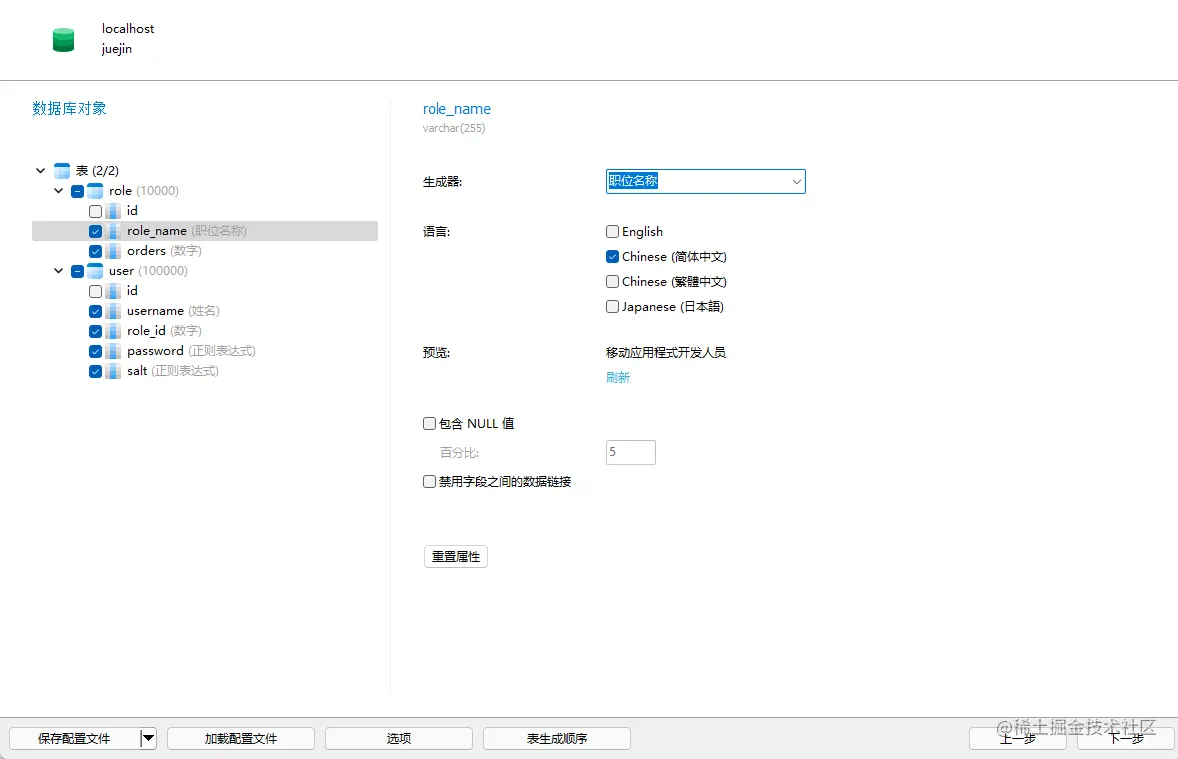
Task: Click the 加载配置文件 button
Action: point(240,739)
